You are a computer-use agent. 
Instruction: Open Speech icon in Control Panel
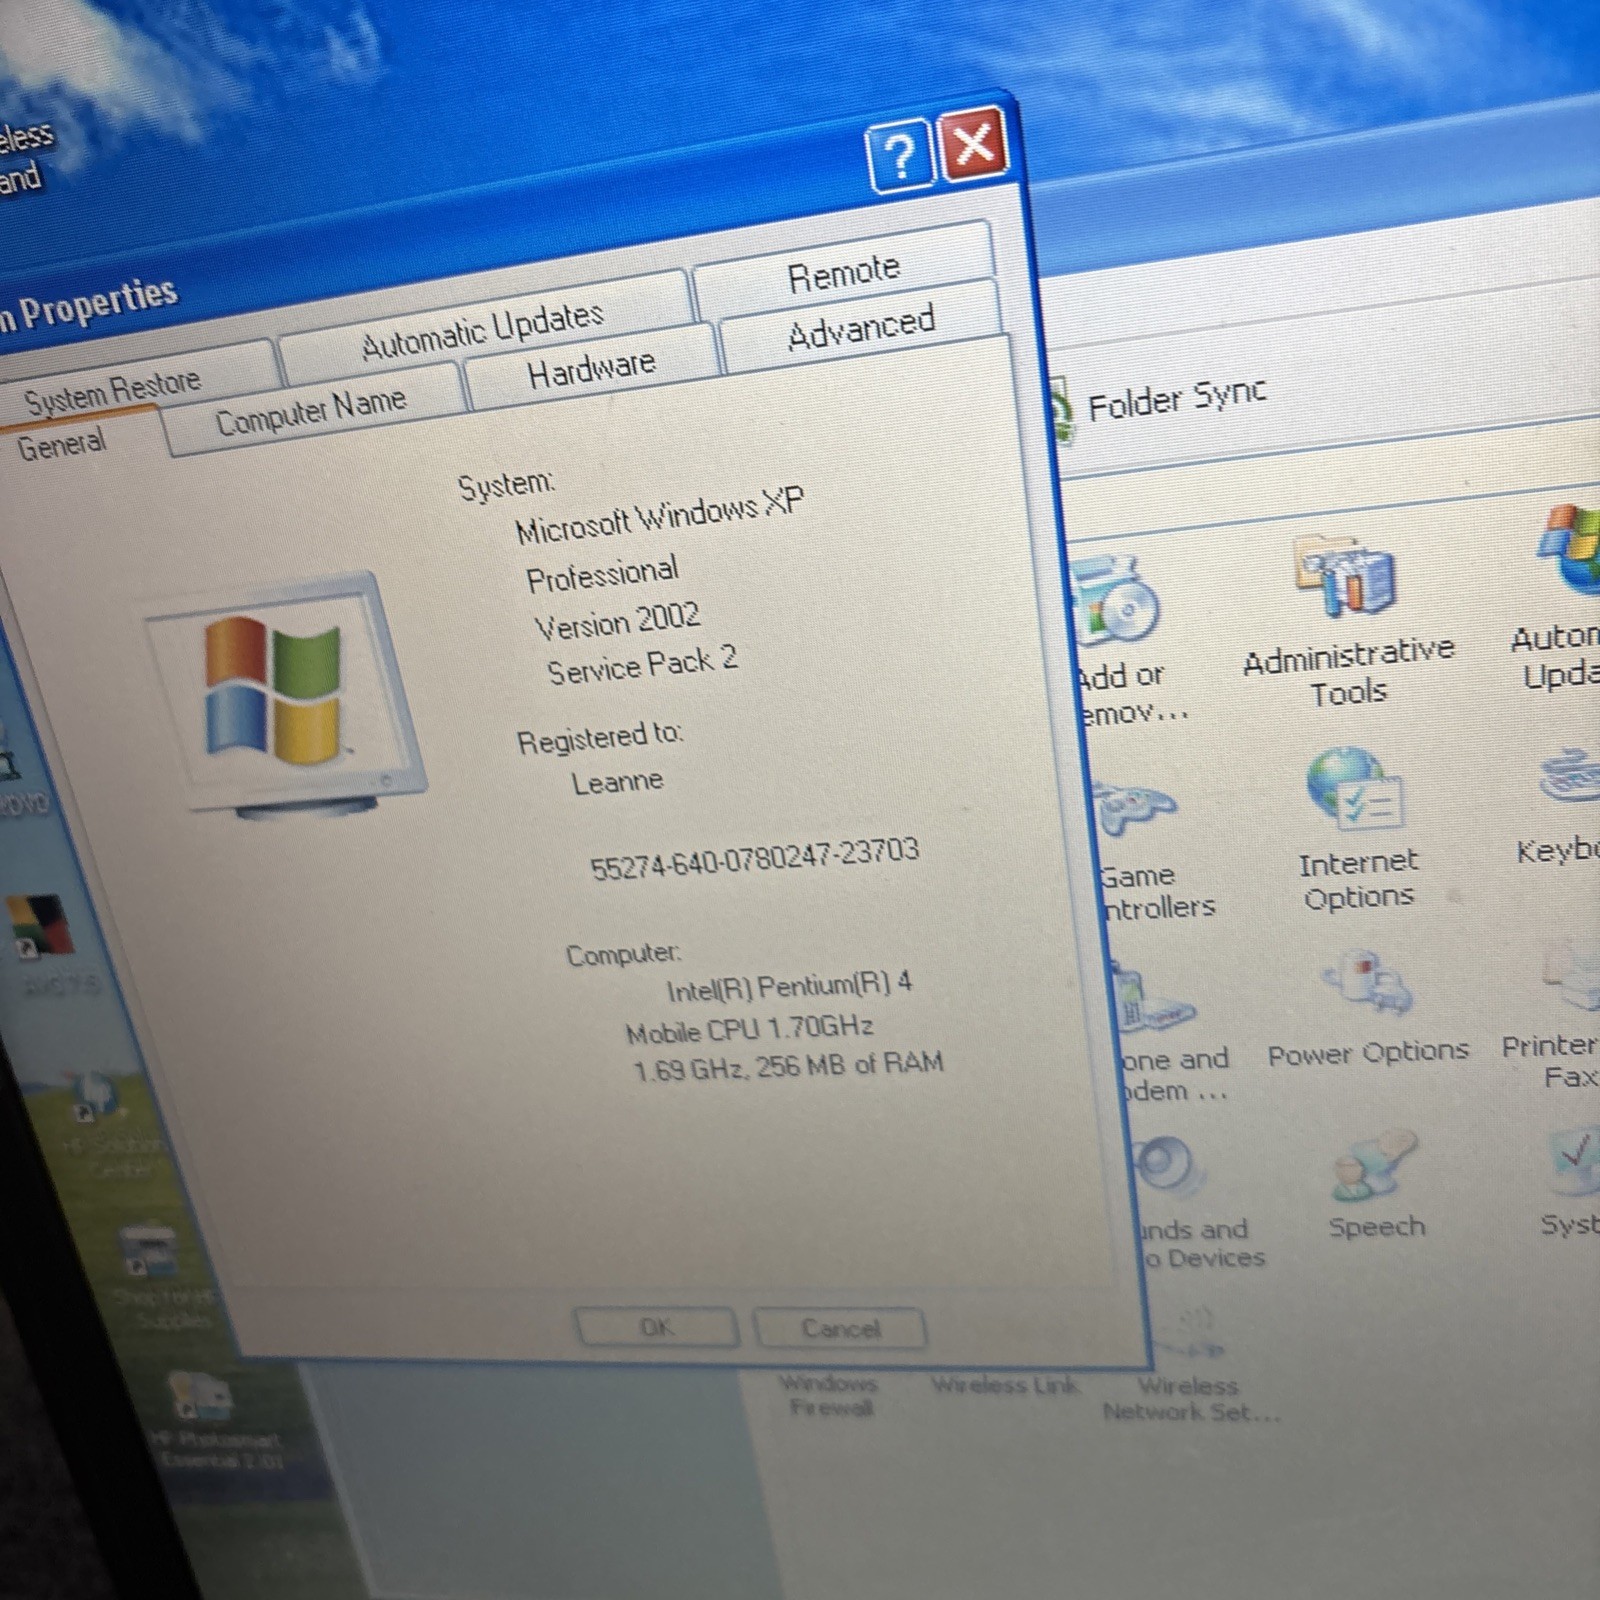1376,1185
